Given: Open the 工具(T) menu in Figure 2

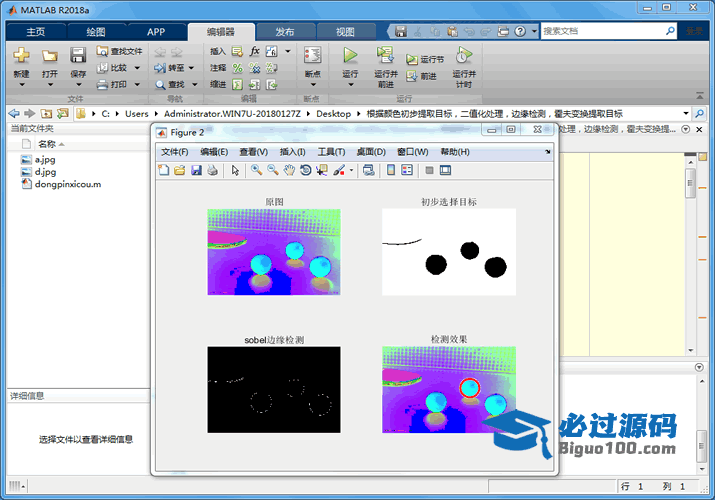Looking at the screenshot, I should pos(331,152).
